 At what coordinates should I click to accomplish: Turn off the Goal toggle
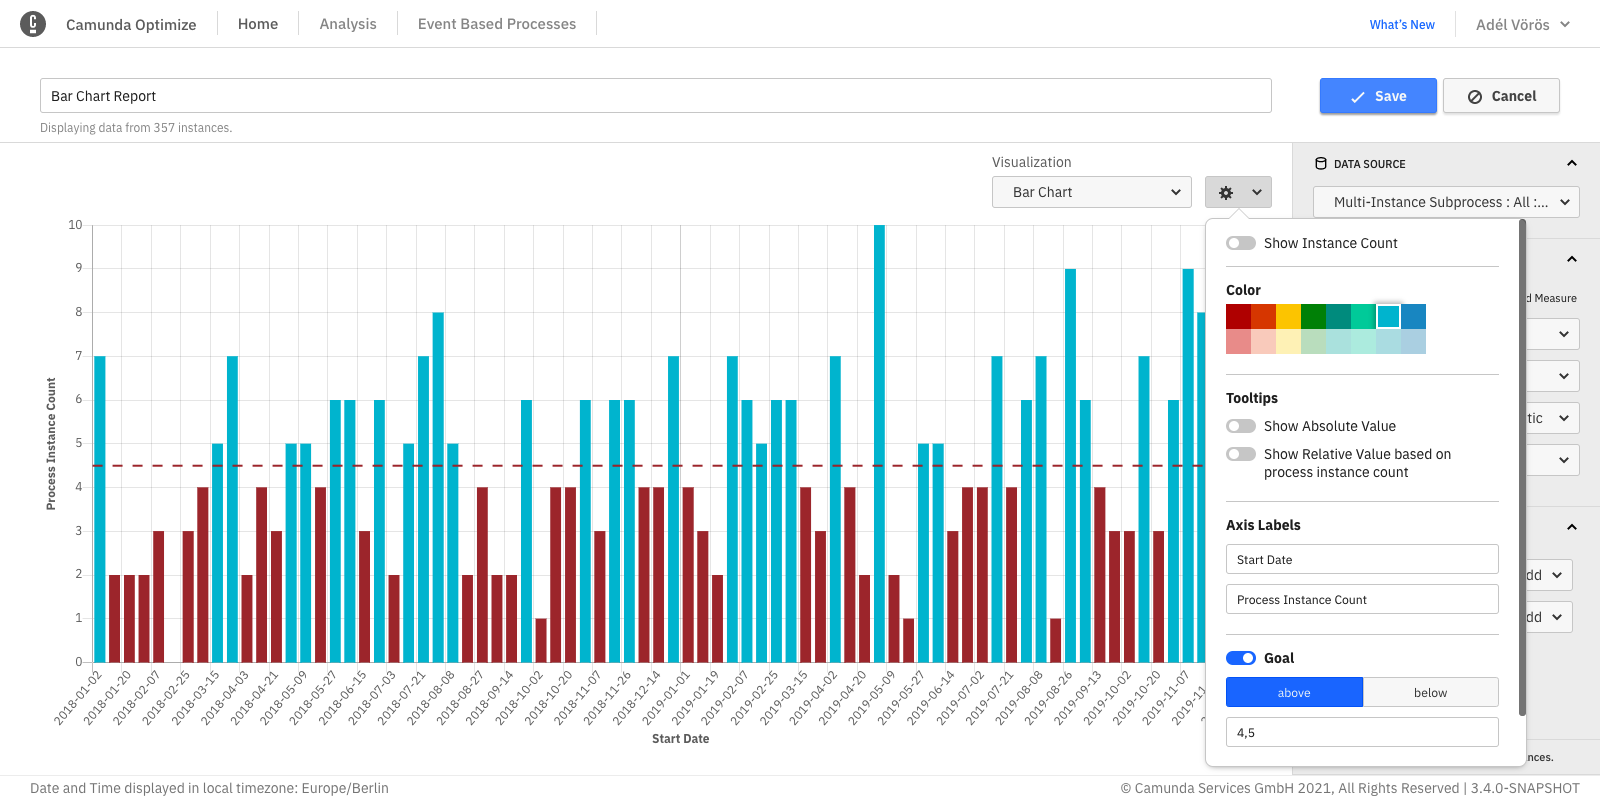coord(1241,658)
